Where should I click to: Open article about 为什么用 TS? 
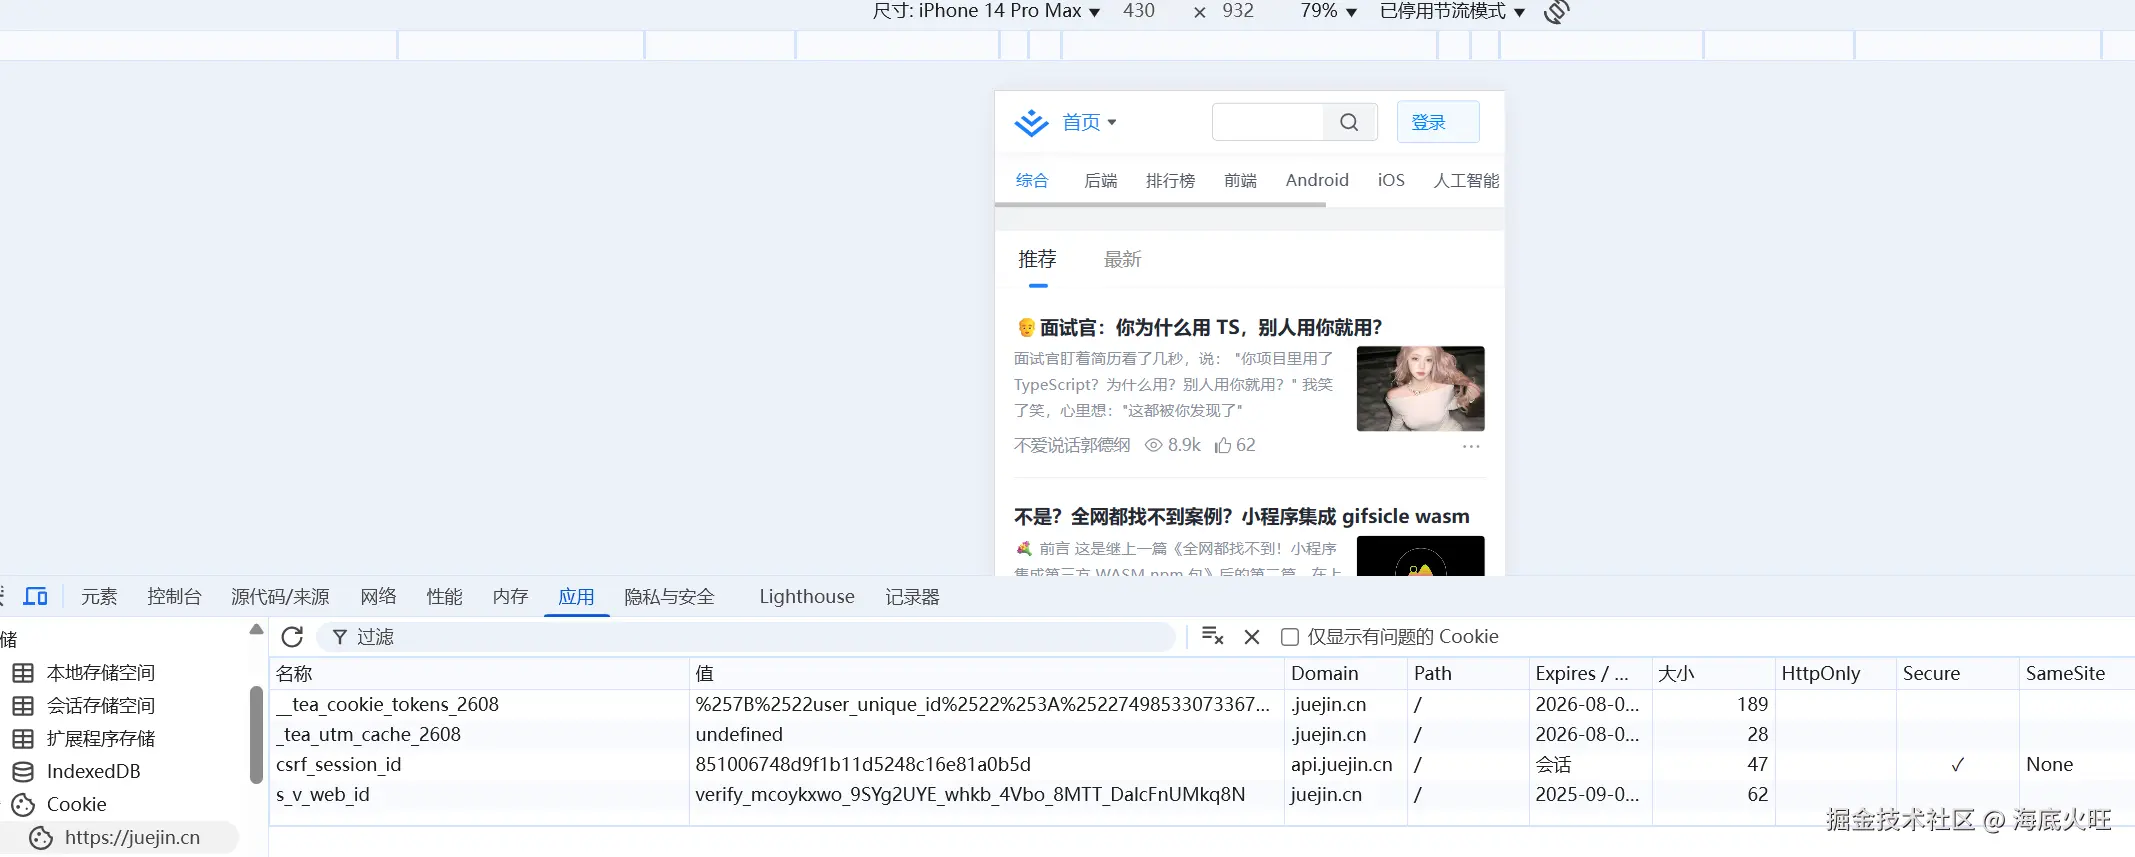pos(1199,327)
